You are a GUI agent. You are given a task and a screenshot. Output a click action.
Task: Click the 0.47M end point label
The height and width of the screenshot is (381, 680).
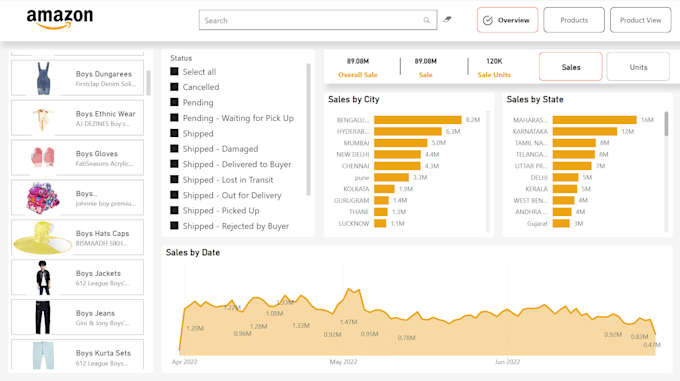click(x=652, y=345)
